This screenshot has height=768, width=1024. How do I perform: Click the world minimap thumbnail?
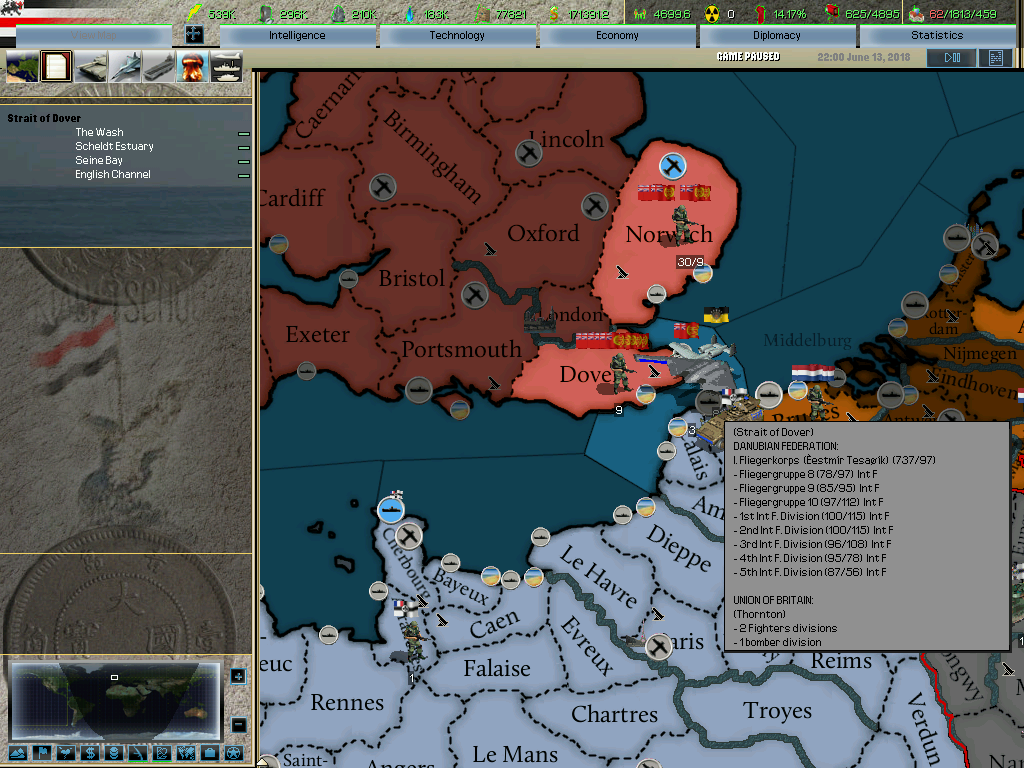click(x=114, y=700)
